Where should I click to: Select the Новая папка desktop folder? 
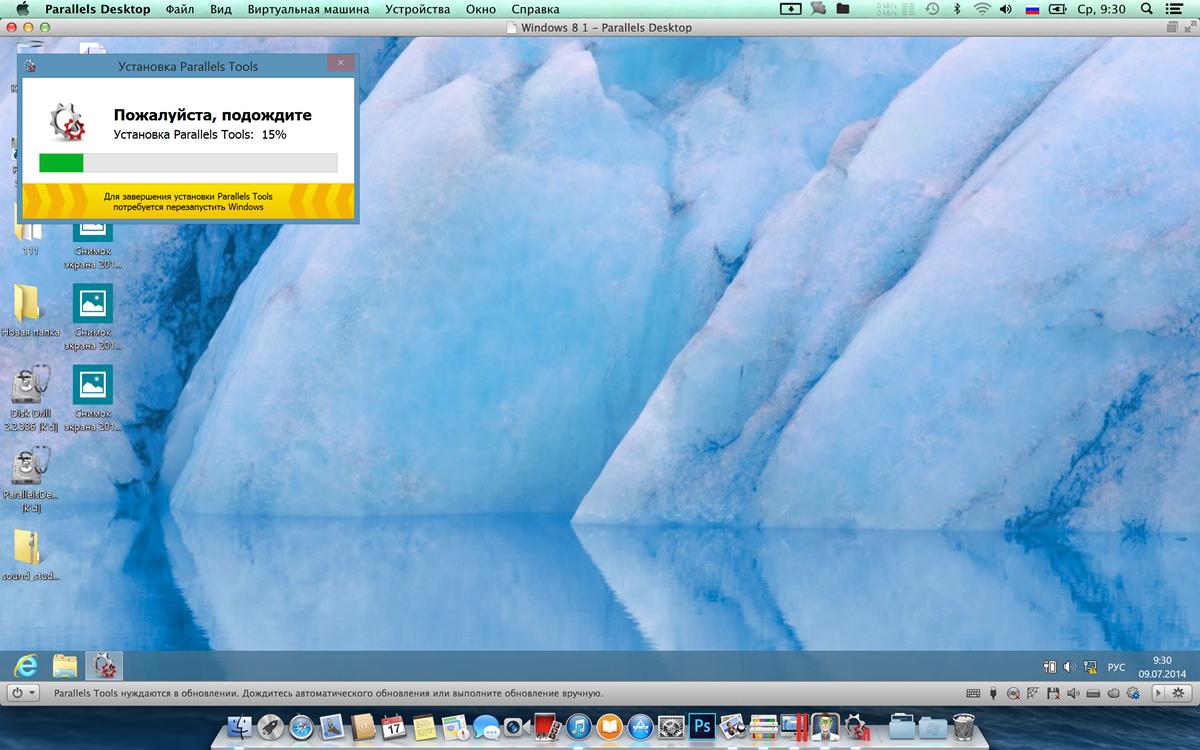coord(29,311)
